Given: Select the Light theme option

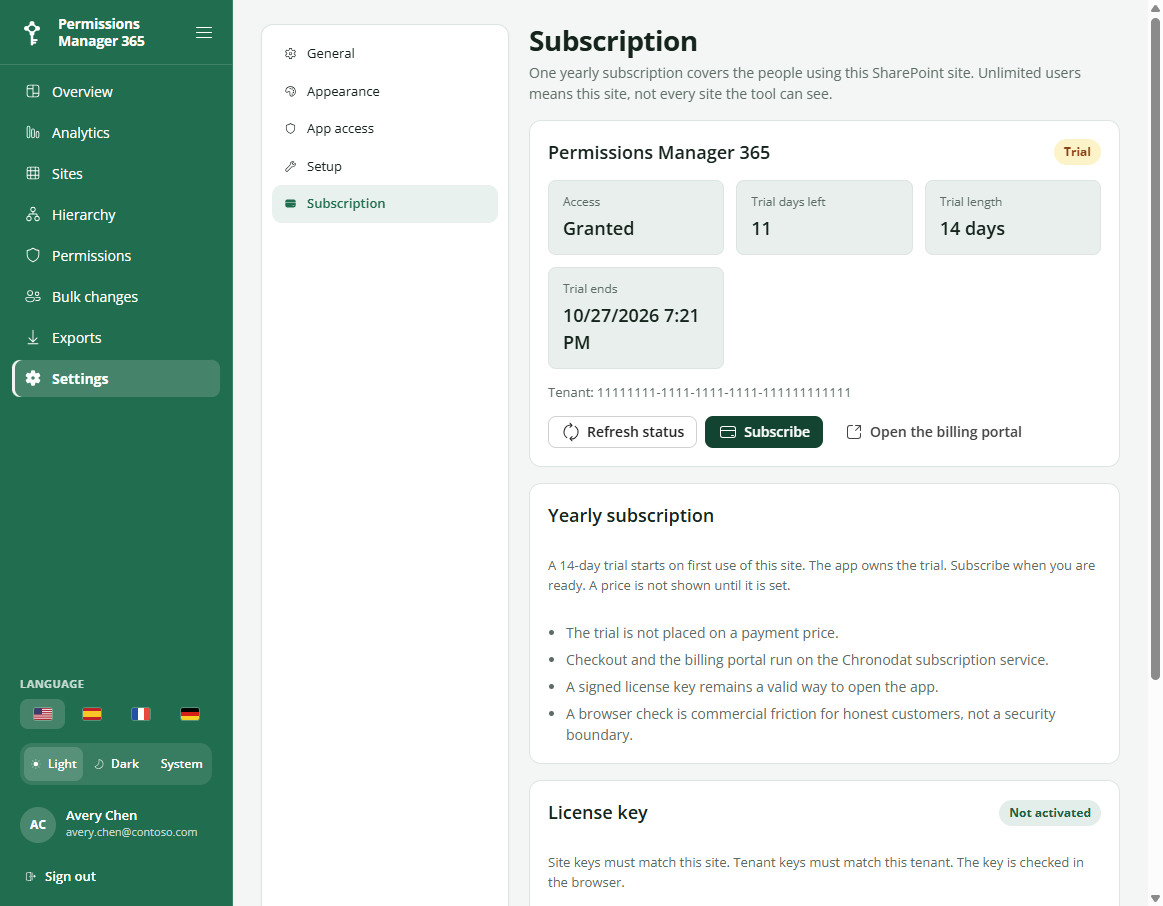Looking at the screenshot, I should [53, 764].
